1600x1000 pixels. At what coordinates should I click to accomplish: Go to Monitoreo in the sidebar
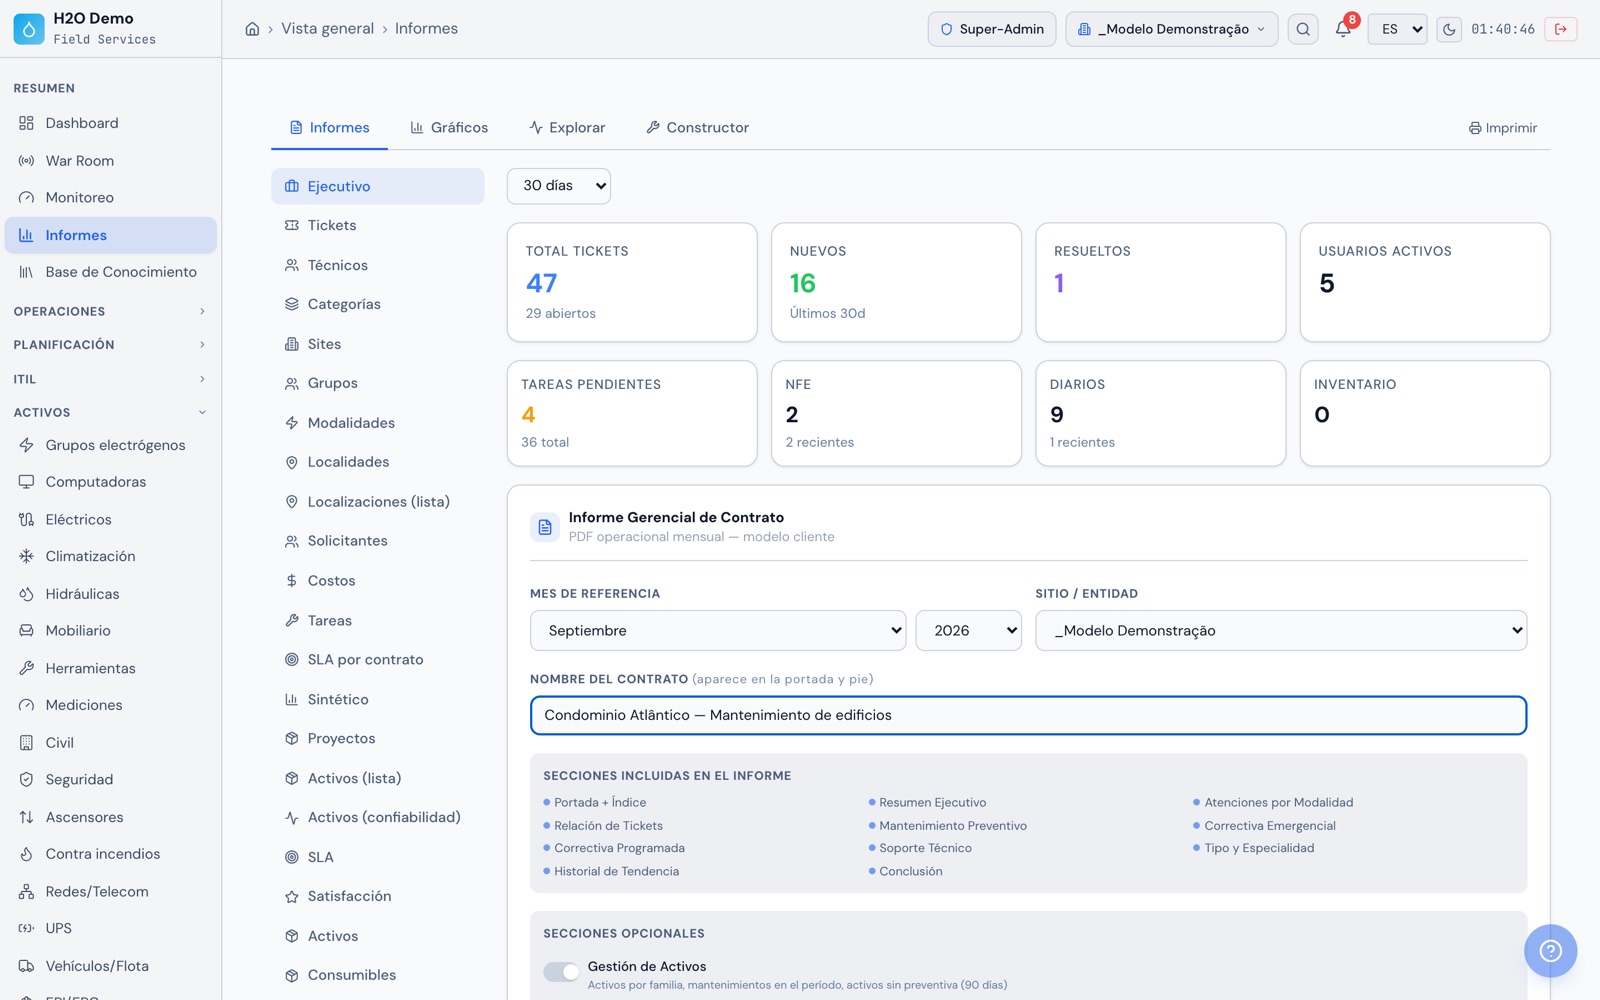(111, 198)
